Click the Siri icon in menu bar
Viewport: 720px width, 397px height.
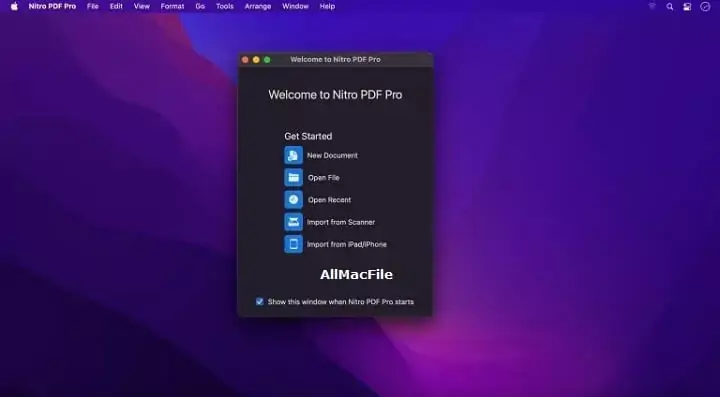click(705, 6)
